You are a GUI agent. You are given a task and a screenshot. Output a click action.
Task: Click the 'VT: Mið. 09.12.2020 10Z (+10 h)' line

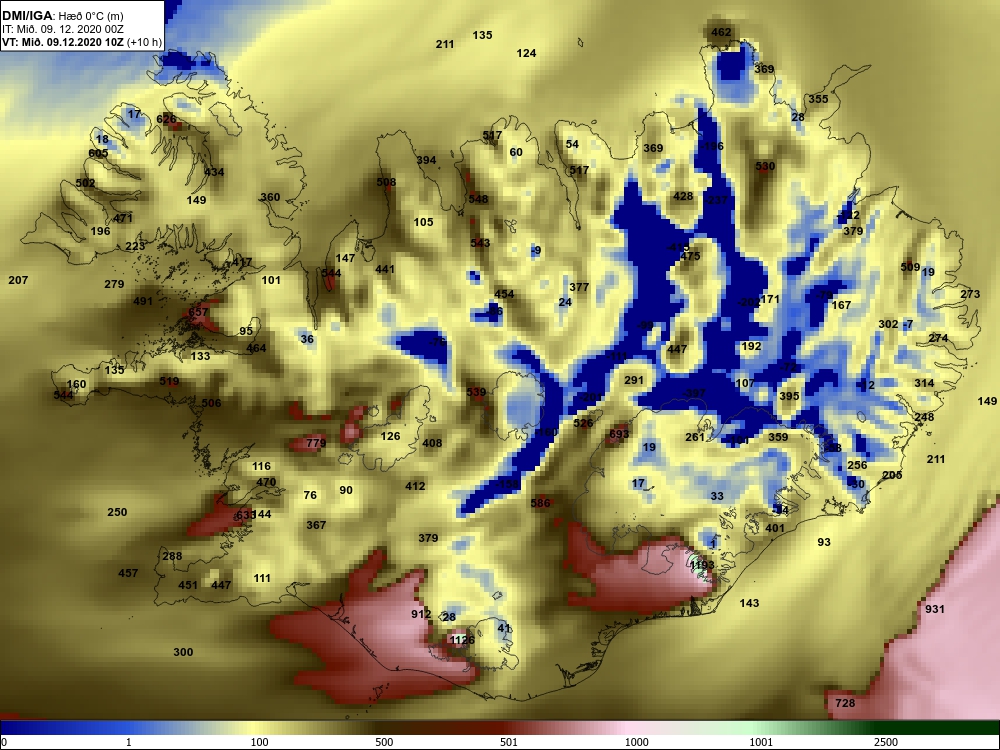[82, 42]
